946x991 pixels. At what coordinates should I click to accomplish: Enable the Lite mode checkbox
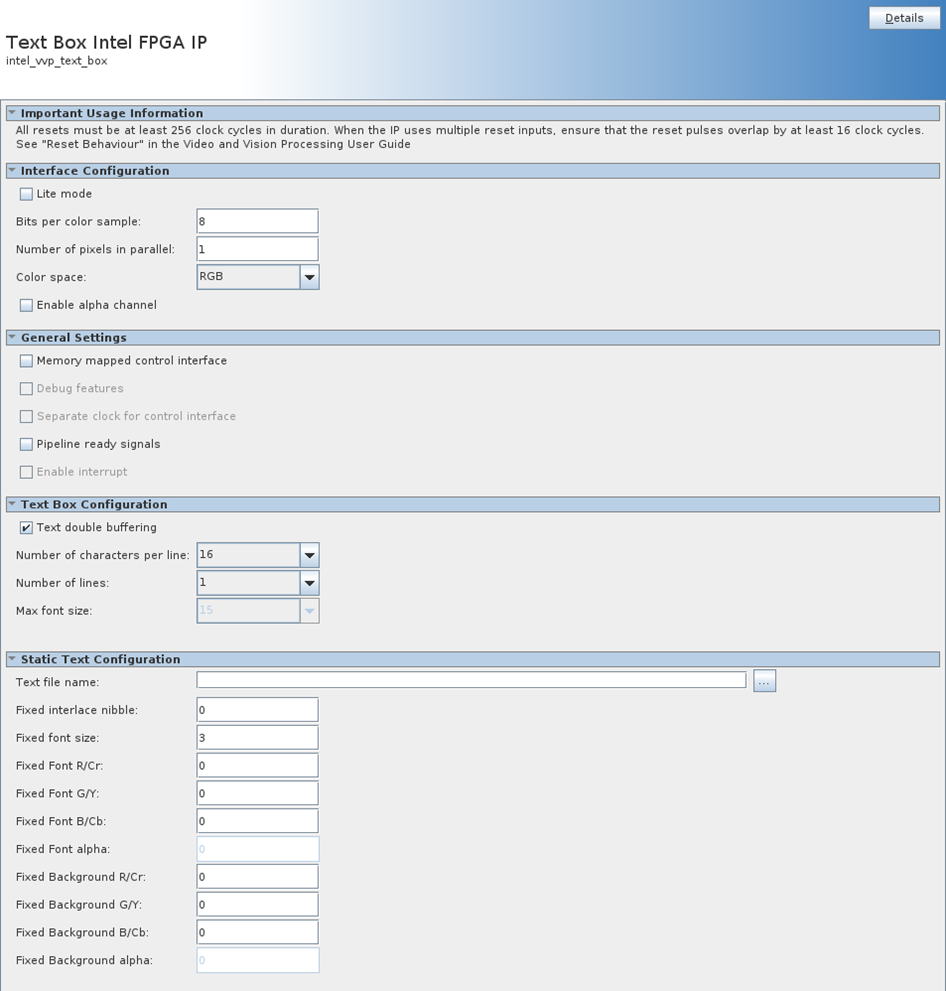26,194
